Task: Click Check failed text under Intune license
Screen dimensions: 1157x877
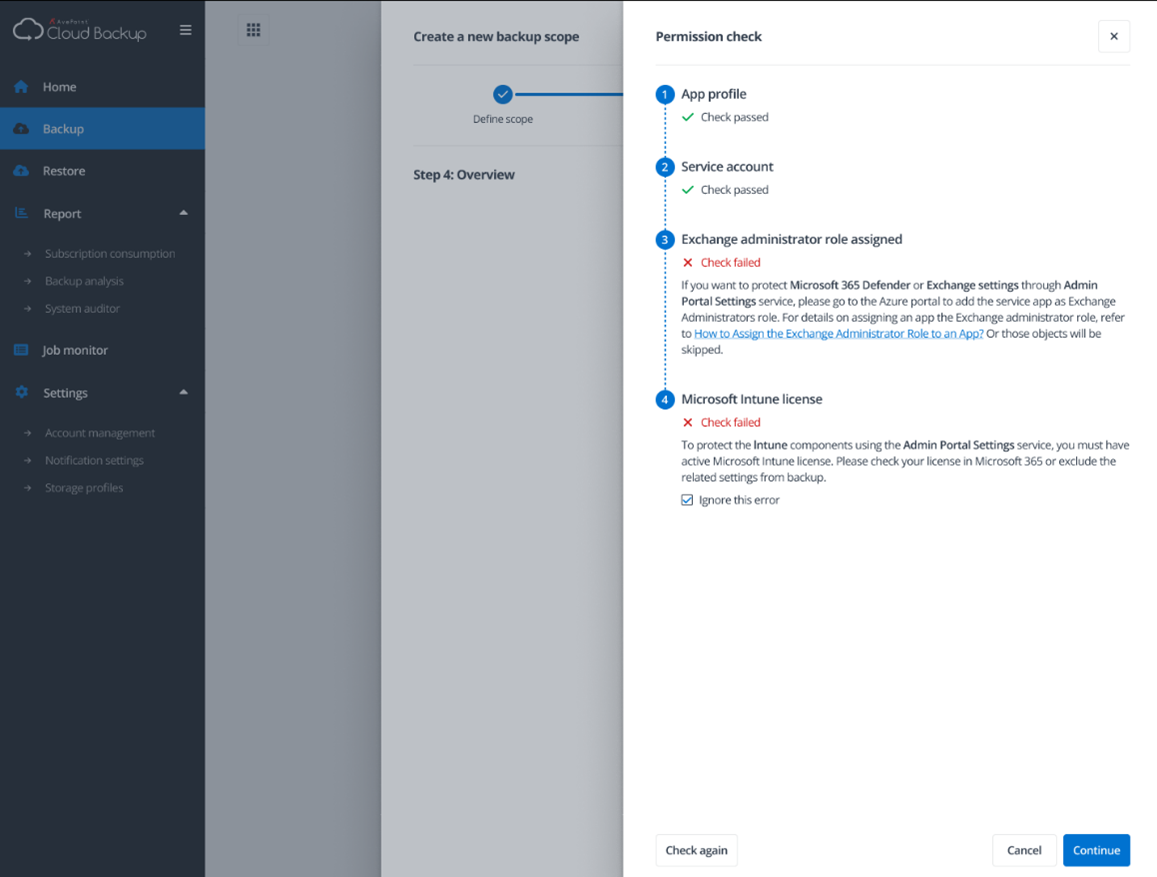Action: point(730,423)
